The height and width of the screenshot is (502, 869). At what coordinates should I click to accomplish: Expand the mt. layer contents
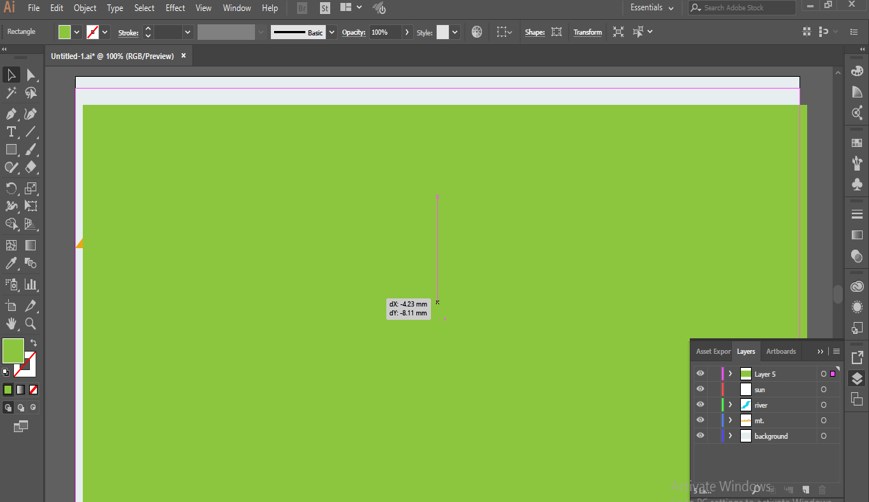click(x=730, y=421)
